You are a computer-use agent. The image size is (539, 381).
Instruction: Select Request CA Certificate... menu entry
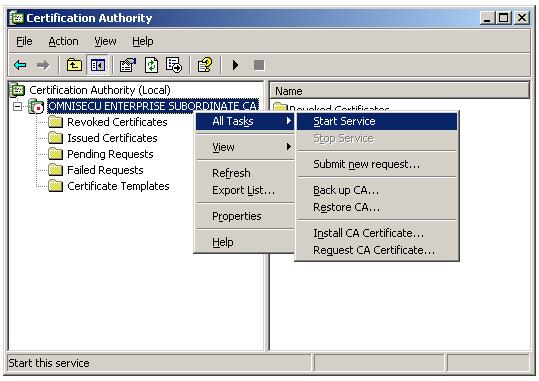point(377,250)
